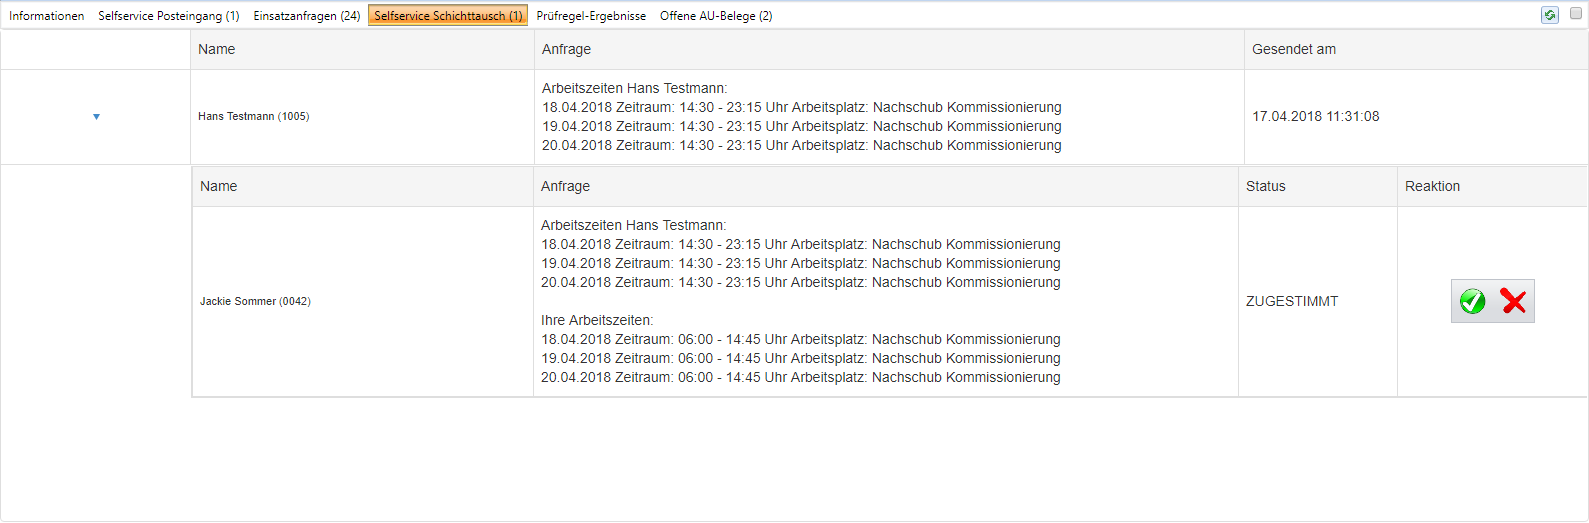Screen dimensions: 1589x523
Task: Collapse the Hans Testmann row arrow
Action: tap(96, 117)
